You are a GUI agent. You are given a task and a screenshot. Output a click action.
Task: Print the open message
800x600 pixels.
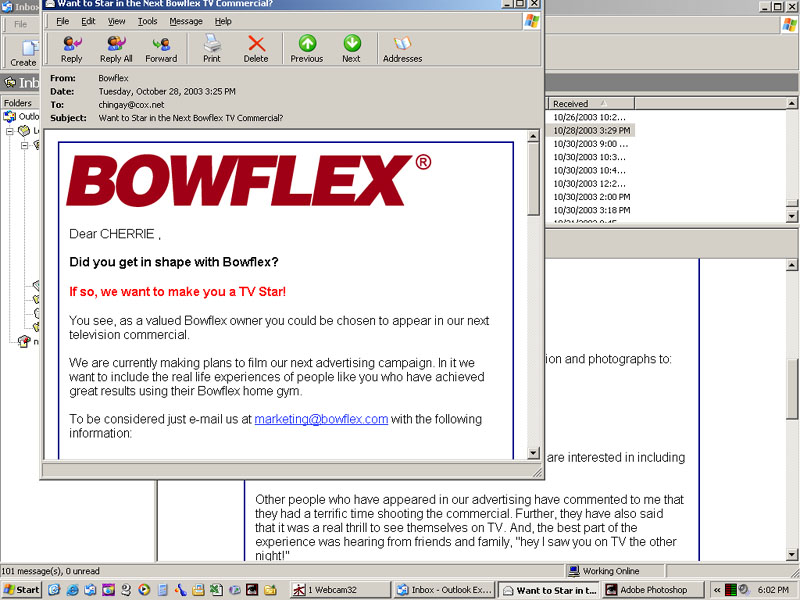[212, 47]
